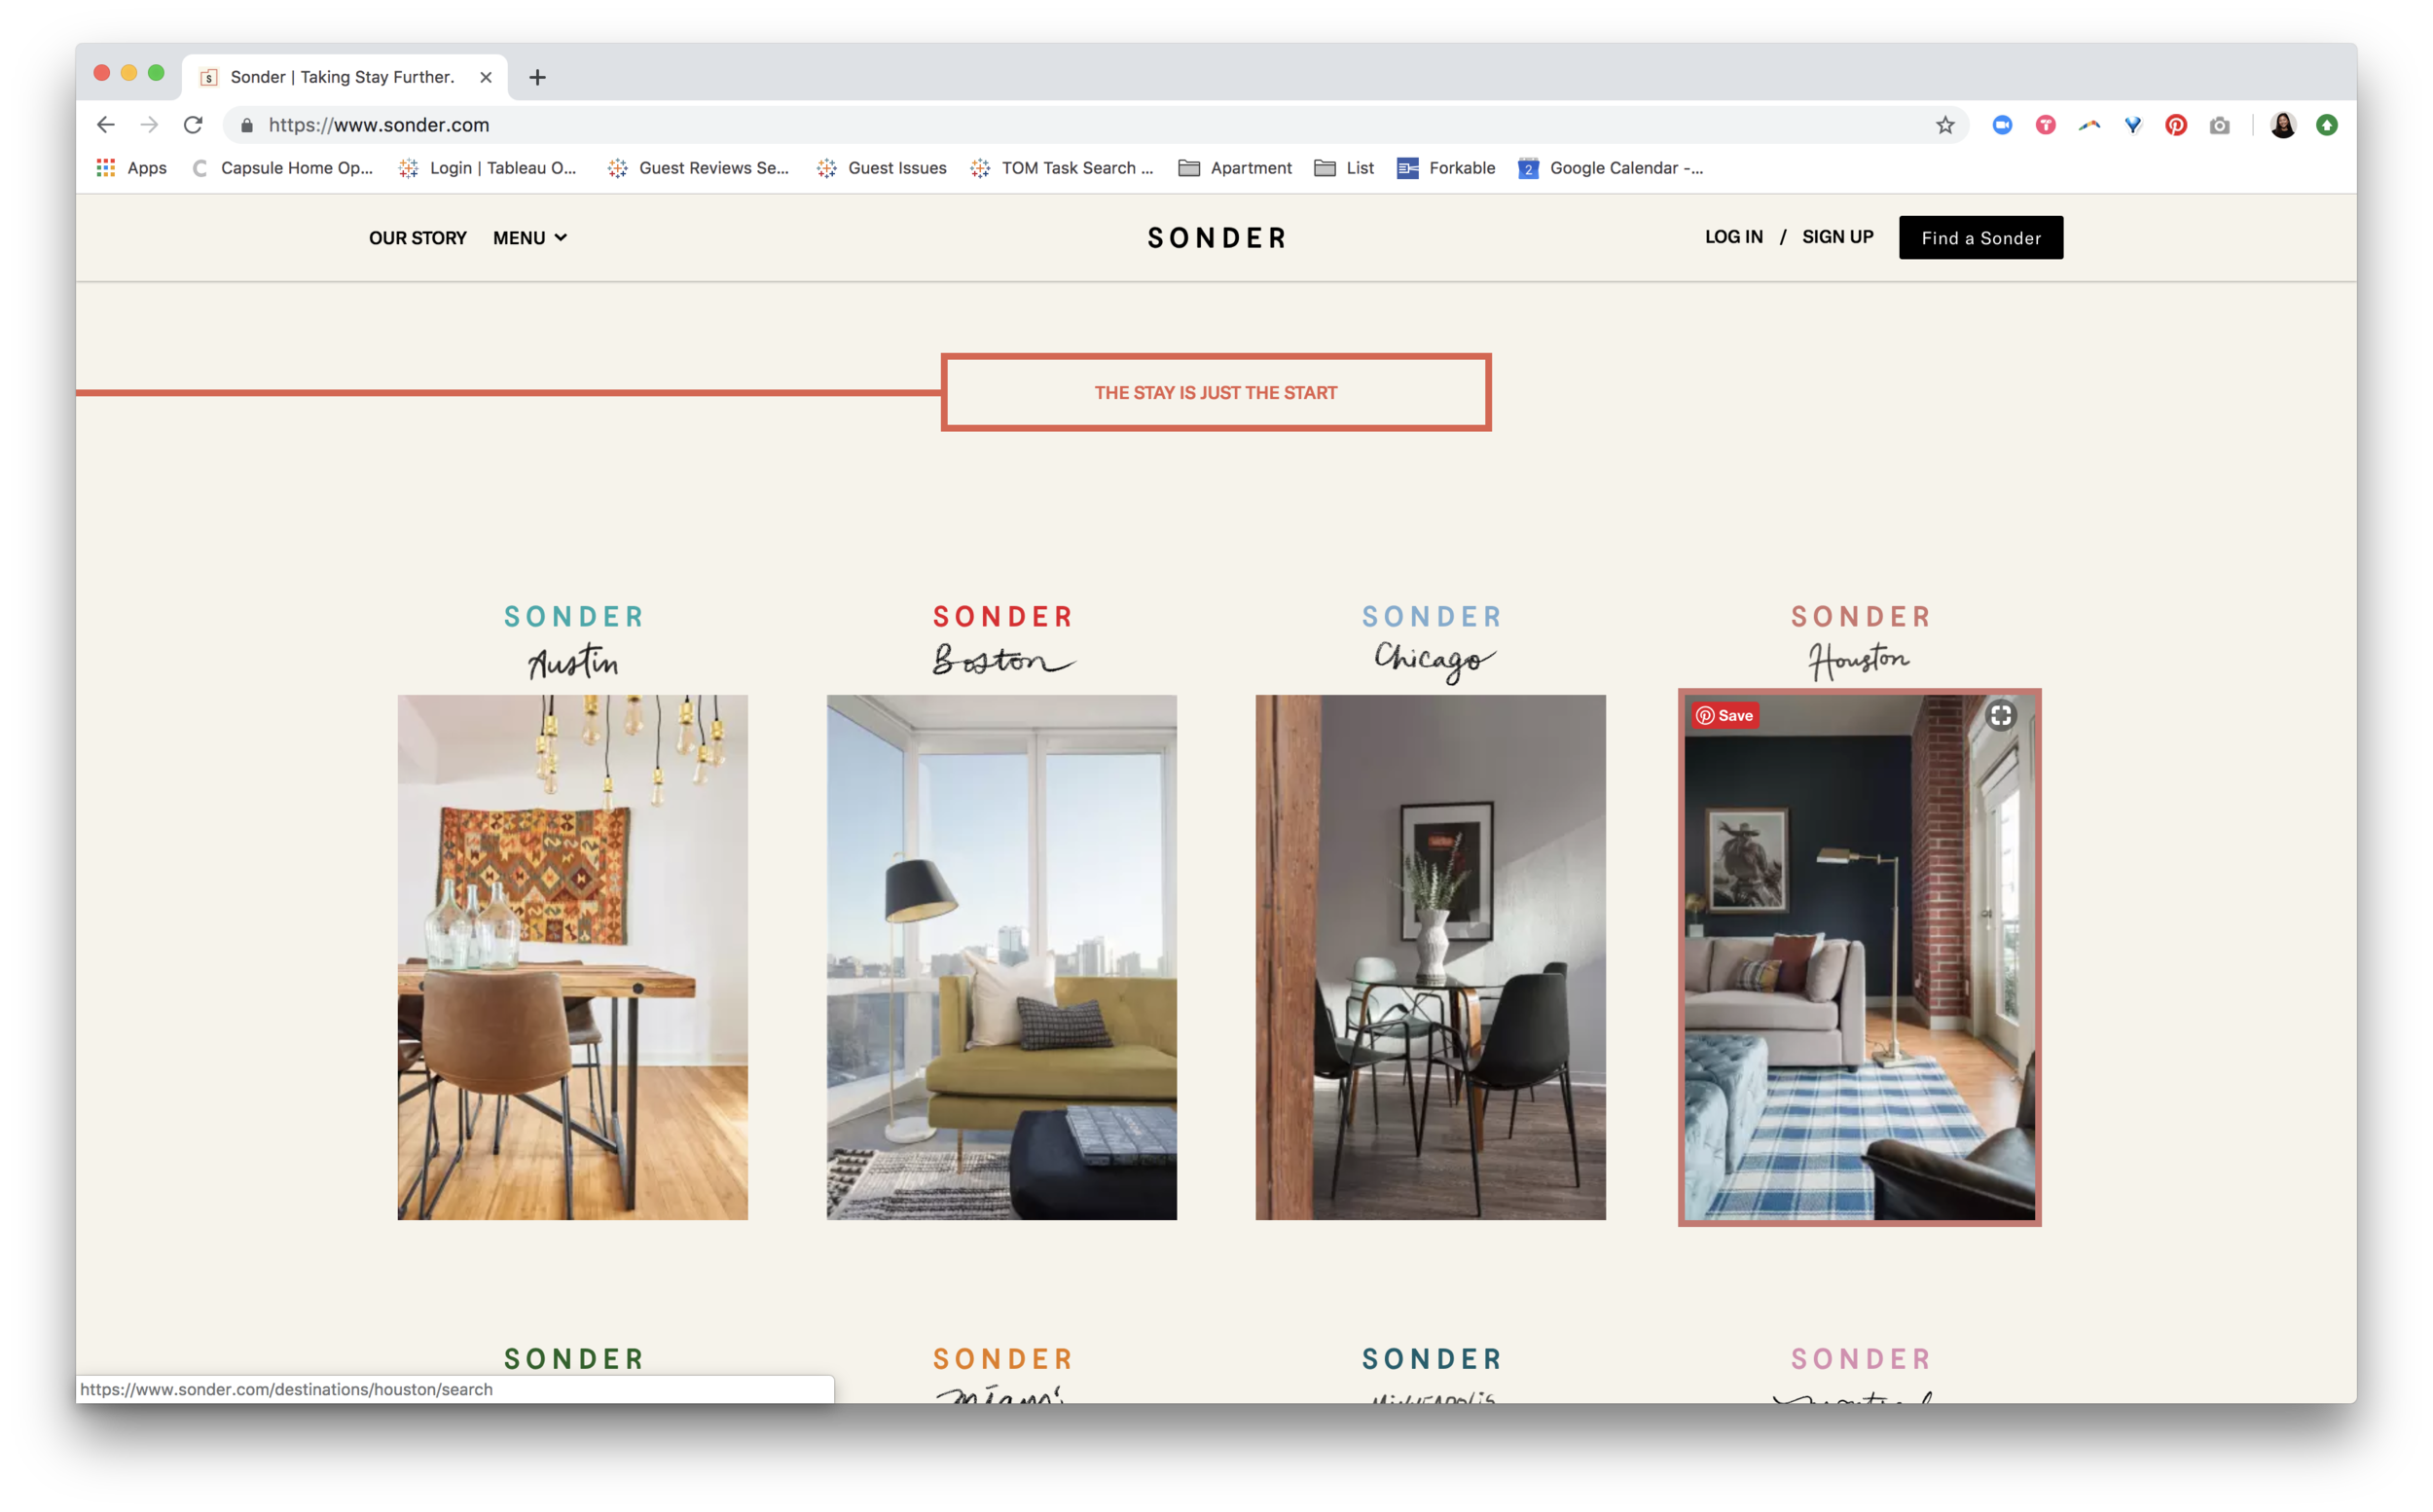Open a new browser tab

(537, 77)
